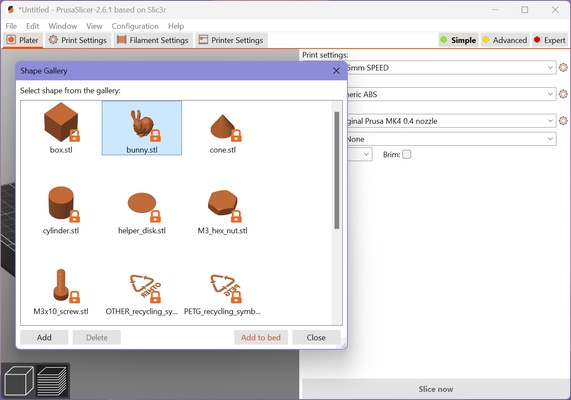Pick the cylinder.stl shape icon
Viewport: 571px width, 400px height.
pos(64,204)
